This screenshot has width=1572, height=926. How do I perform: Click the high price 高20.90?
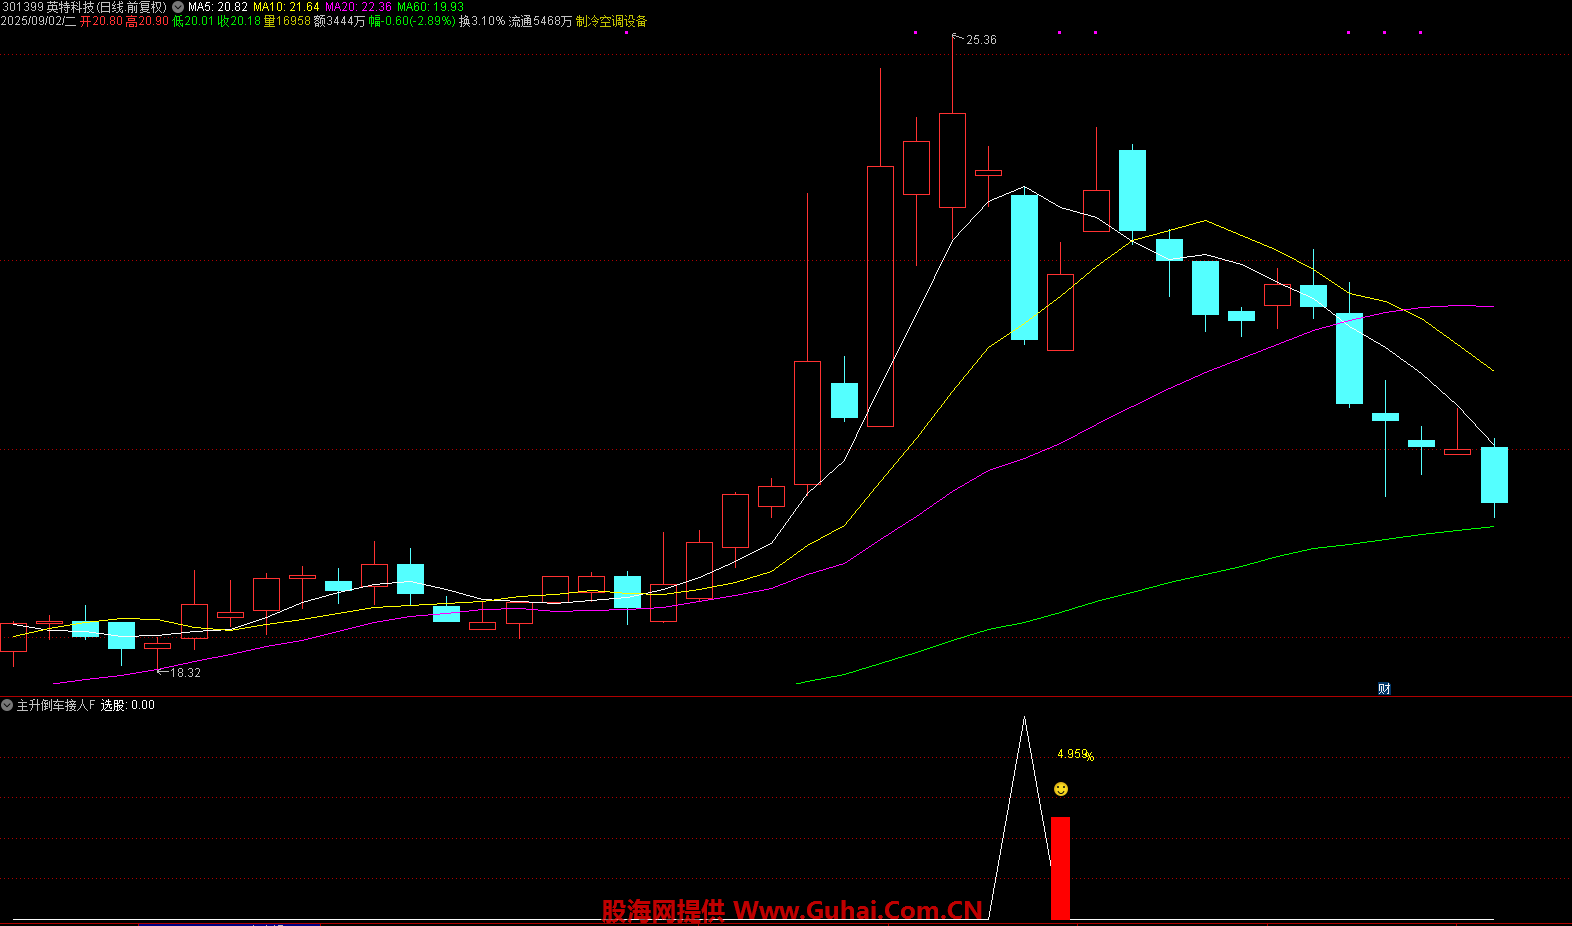pyautogui.click(x=147, y=21)
